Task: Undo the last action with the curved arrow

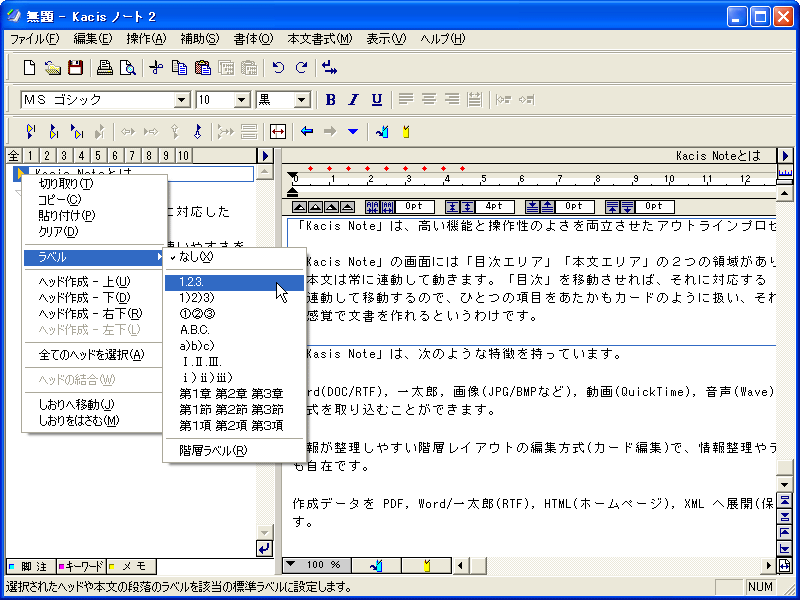Action: [x=278, y=67]
